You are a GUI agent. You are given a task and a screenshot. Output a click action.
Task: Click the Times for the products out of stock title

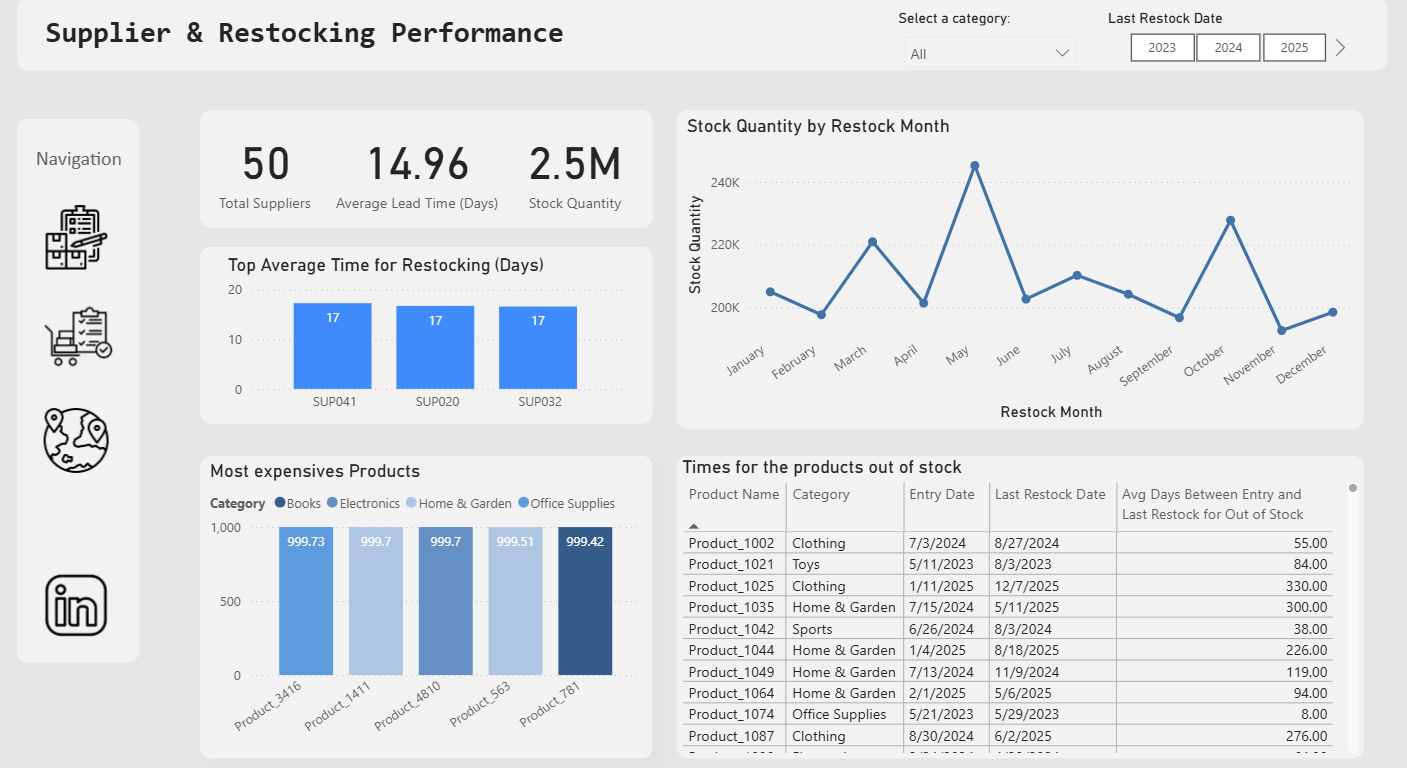coord(822,467)
